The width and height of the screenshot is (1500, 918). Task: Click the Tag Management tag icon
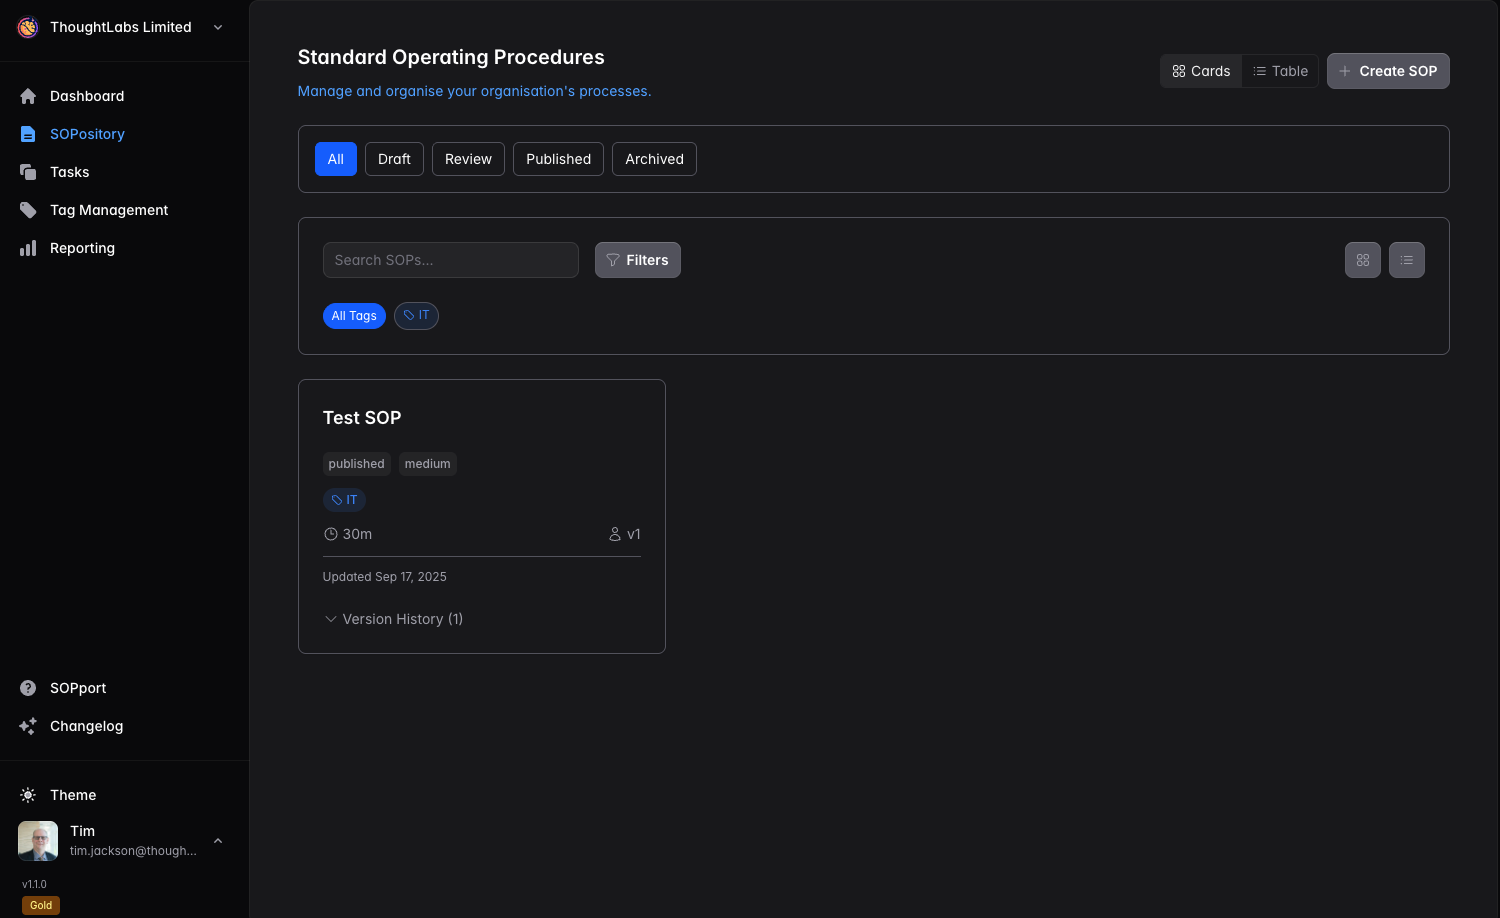(x=28, y=210)
